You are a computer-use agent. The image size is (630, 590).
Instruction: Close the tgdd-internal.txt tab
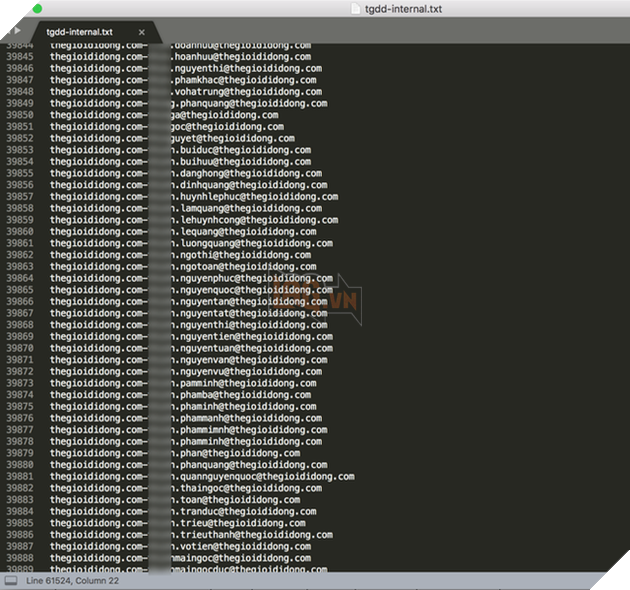[141, 32]
